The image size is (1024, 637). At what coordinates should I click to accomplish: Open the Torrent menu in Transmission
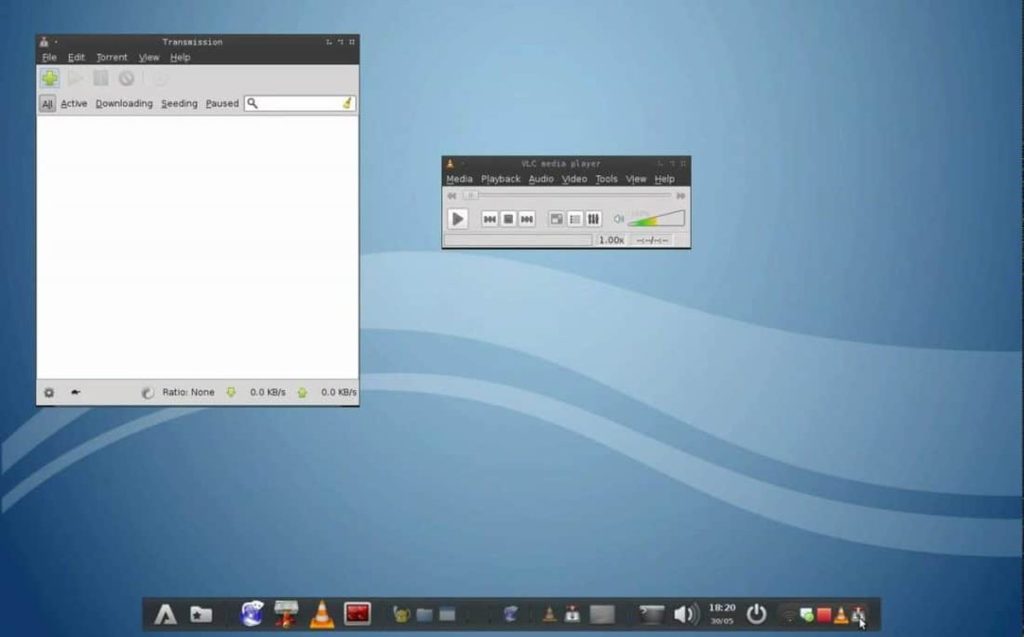pos(110,57)
